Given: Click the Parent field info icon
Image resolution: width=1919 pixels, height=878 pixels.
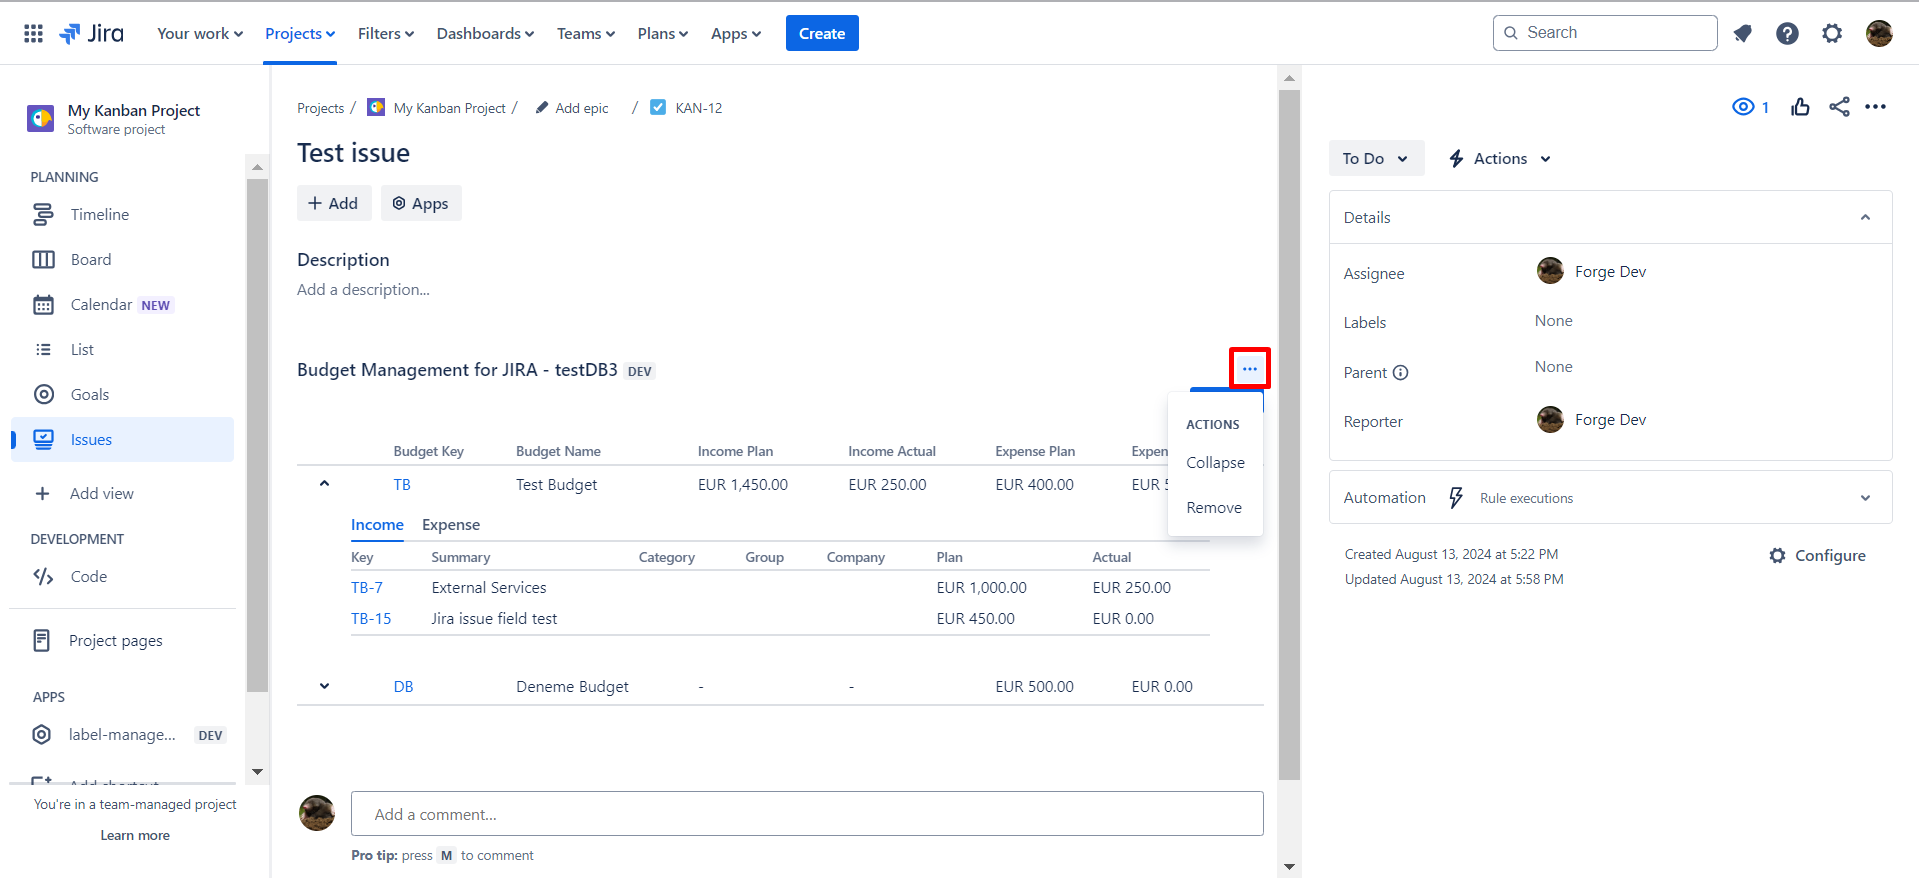Looking at the screenshot, I should tap(1401, 373).
